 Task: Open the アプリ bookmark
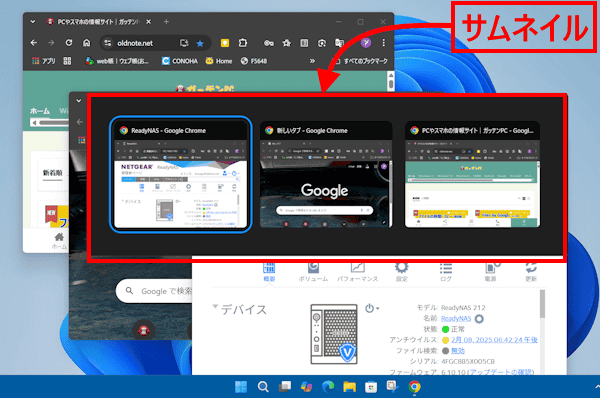[x=44, y=61]
